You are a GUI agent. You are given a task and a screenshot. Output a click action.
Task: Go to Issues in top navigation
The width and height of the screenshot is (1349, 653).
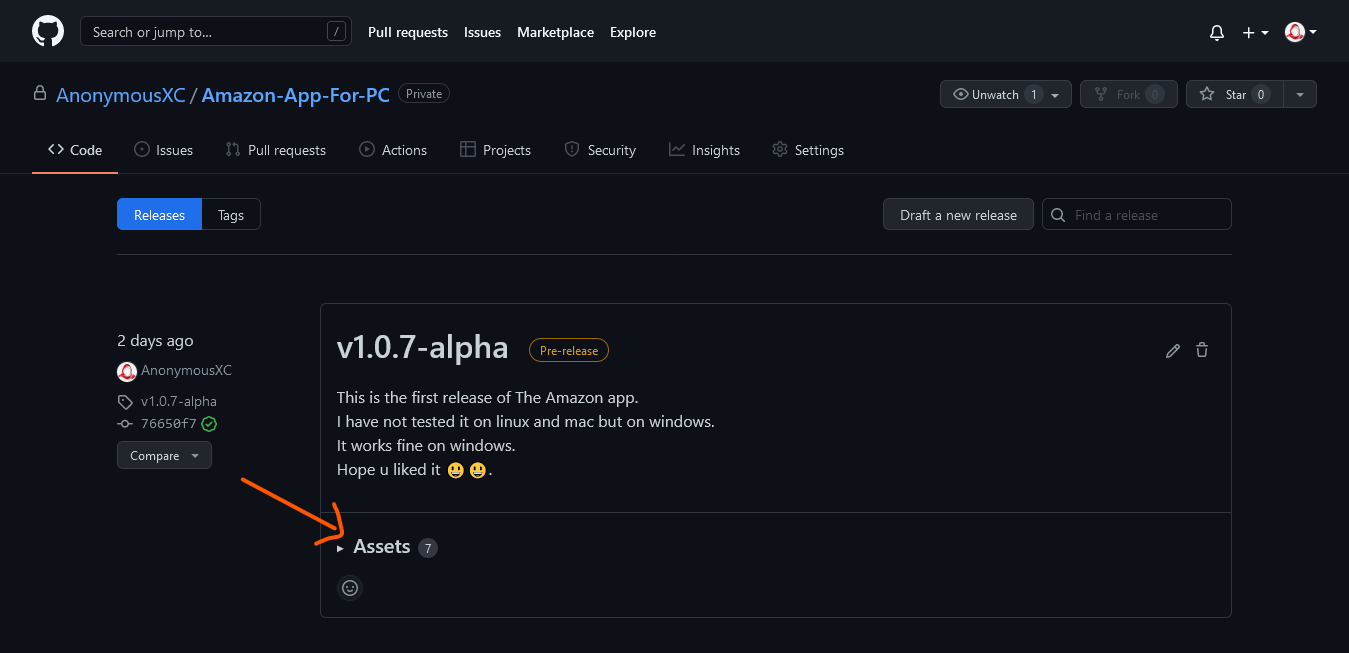coord(482,32)
